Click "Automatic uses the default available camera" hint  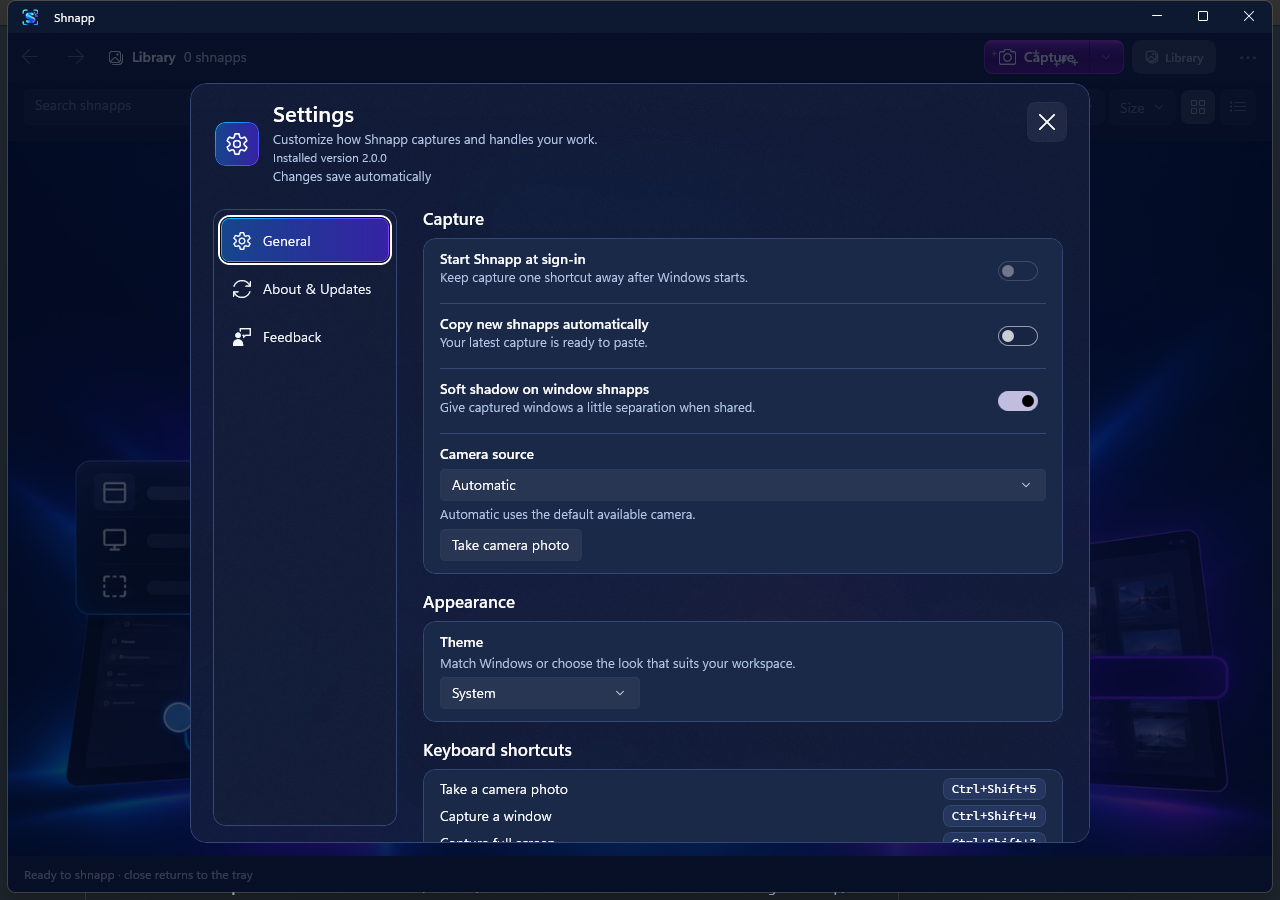[x=568, y=515]
